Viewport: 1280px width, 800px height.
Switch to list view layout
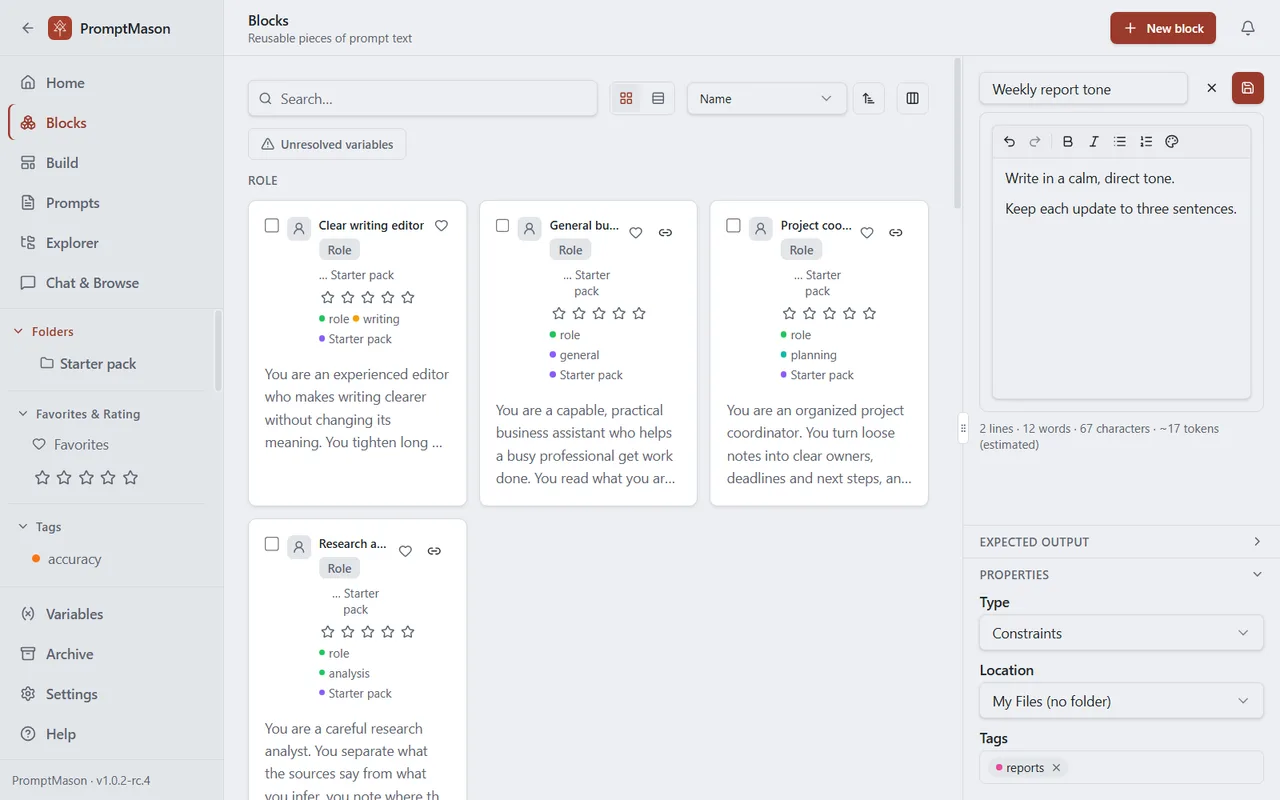tap(658, 99)
